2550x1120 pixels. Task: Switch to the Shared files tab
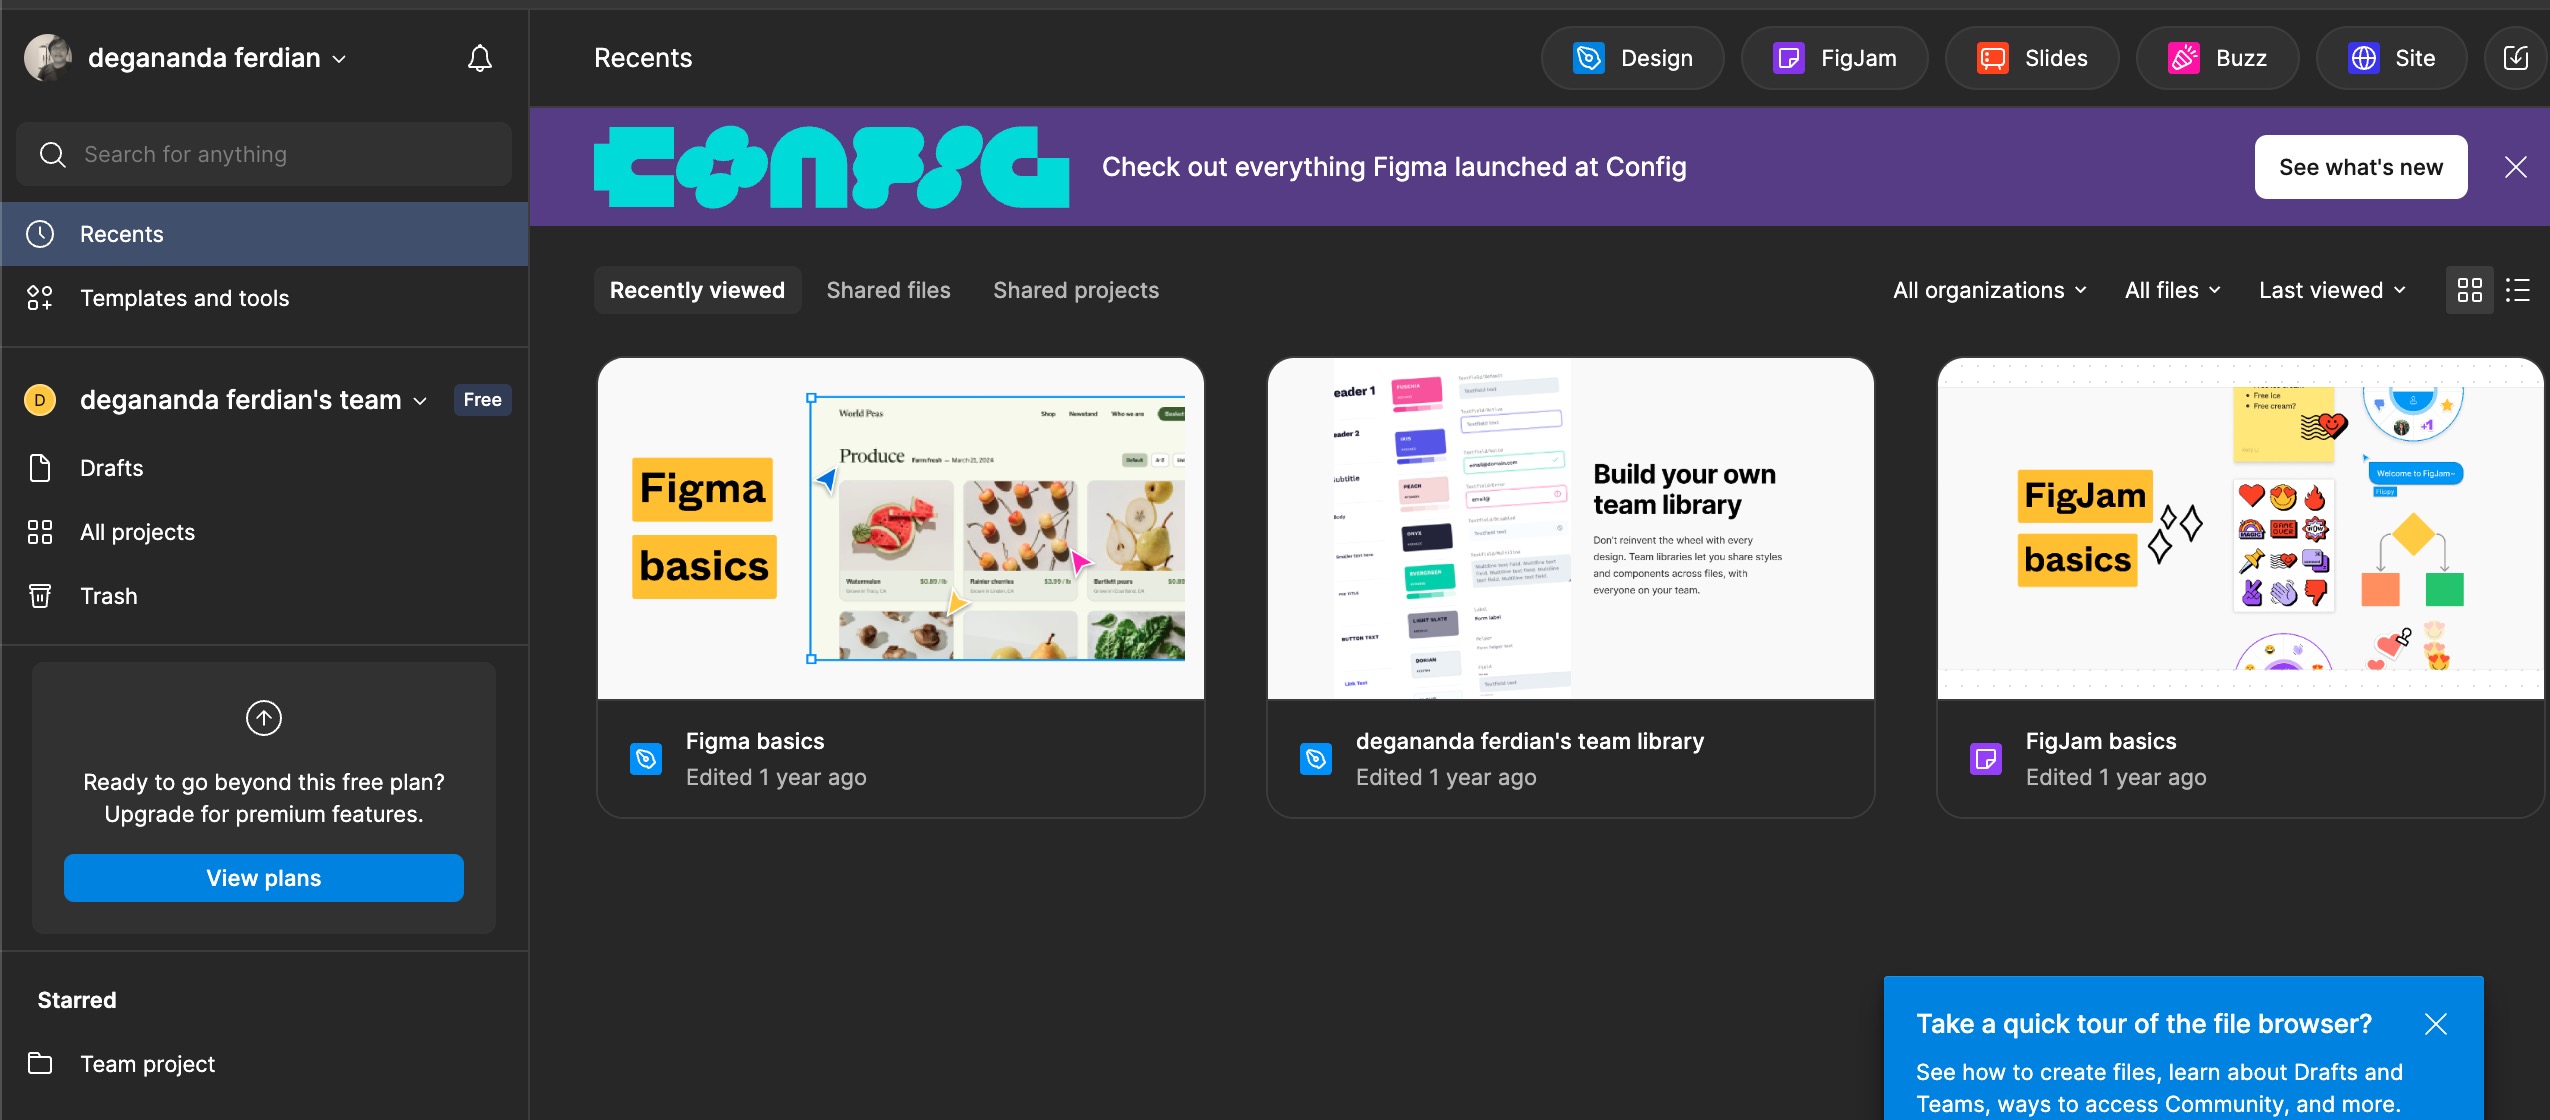click(888, 290)
